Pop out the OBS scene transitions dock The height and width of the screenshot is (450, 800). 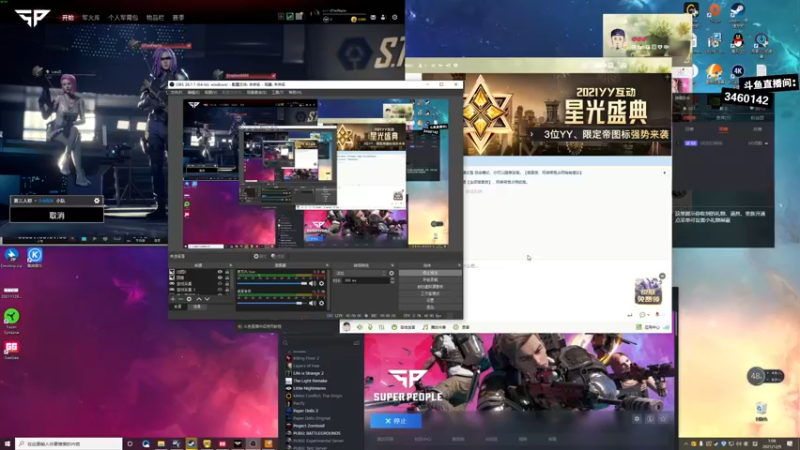pyautogui.click(x=392, y=265)
